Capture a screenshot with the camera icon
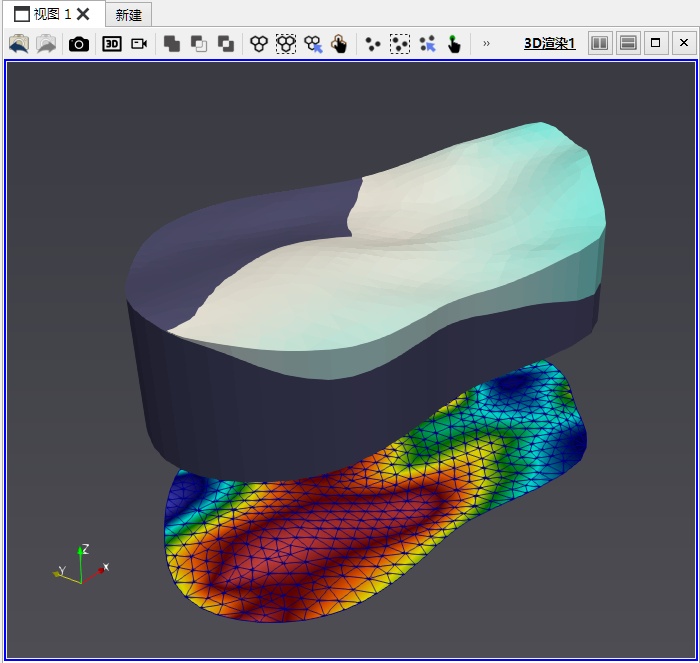 (79, 44)
